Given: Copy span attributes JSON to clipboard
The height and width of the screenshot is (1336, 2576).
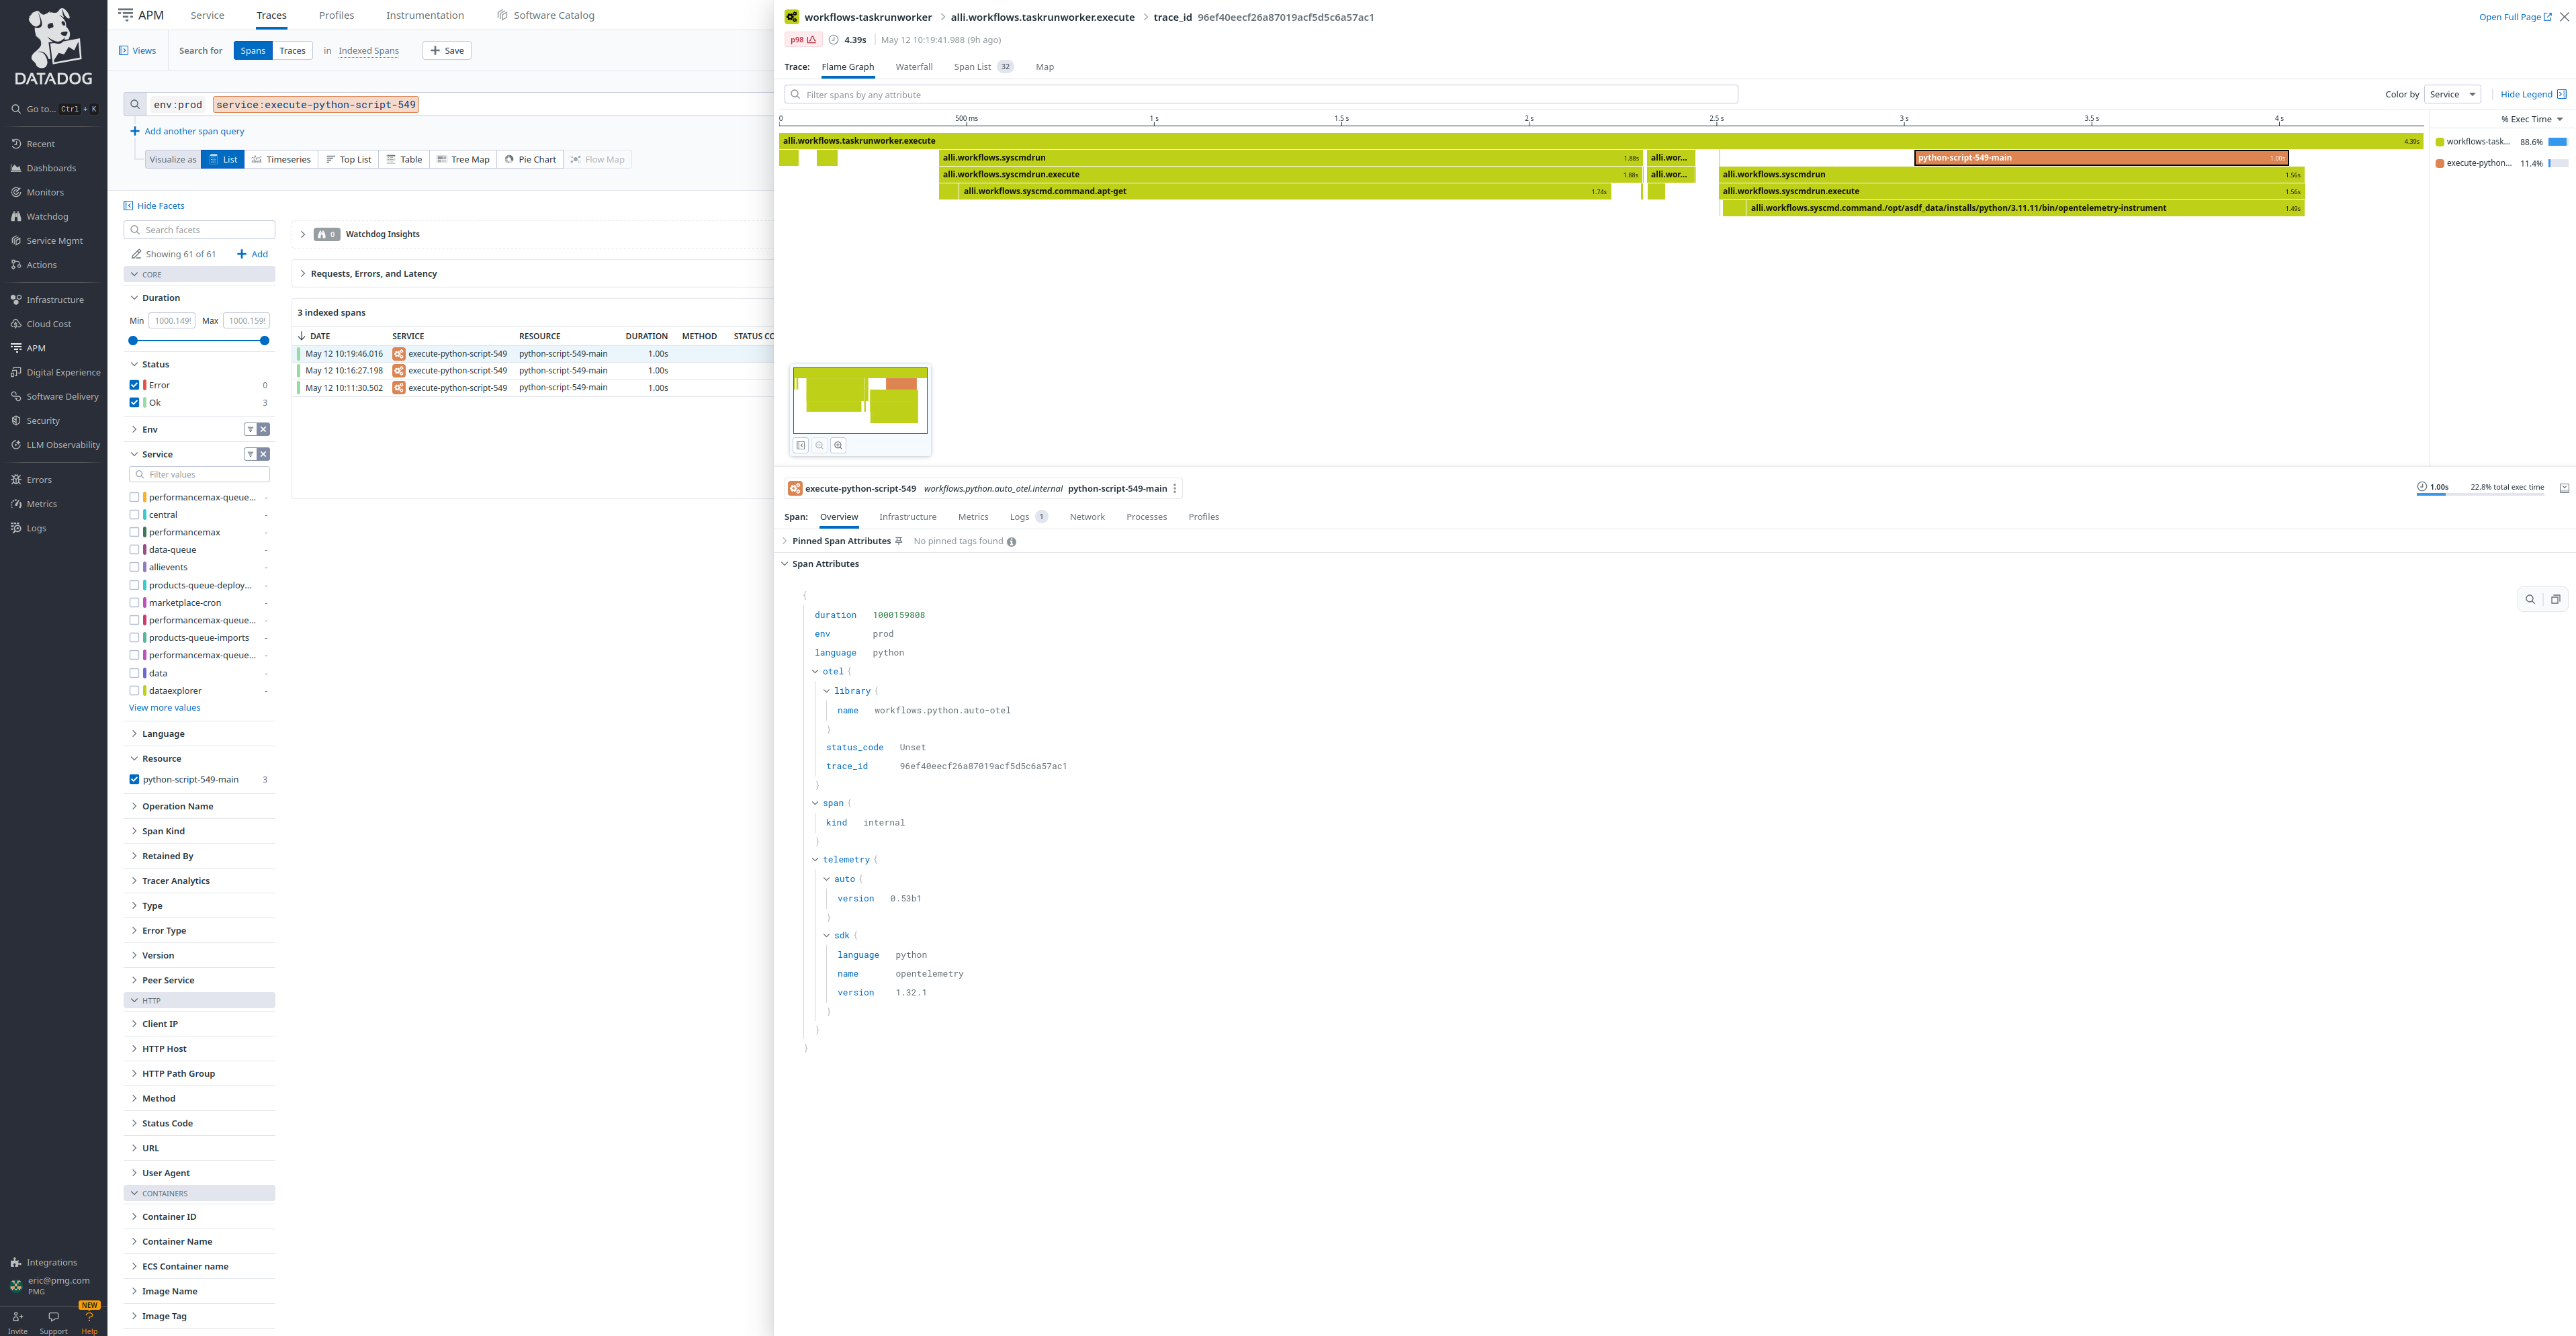Looking at the screenshot, I should coord(2555,599).
